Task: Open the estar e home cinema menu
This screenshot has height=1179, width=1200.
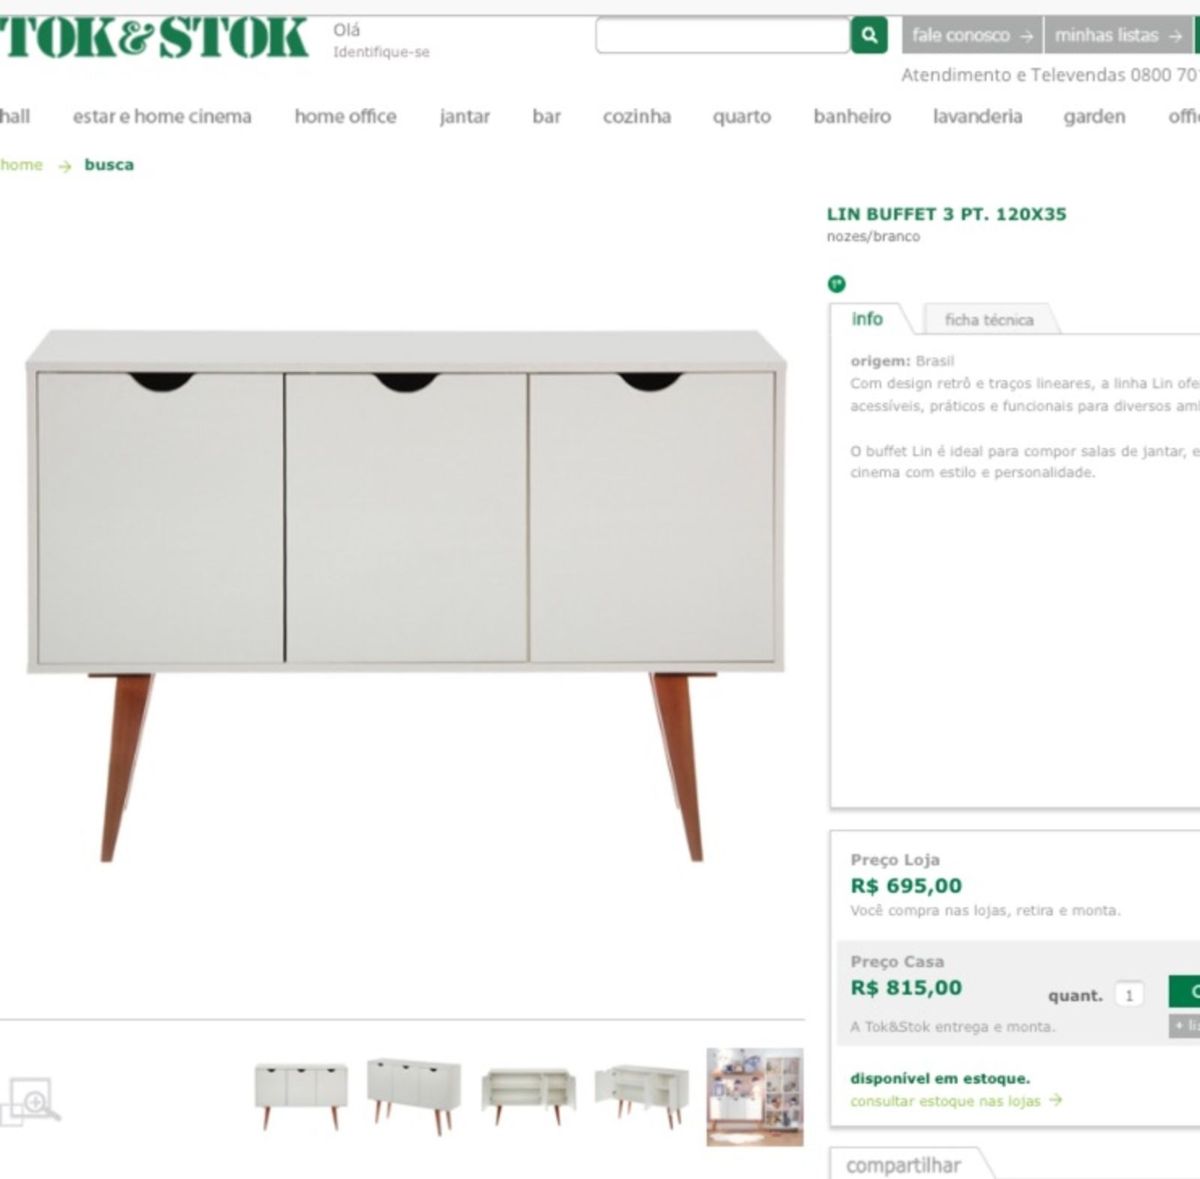Action: 162,116
